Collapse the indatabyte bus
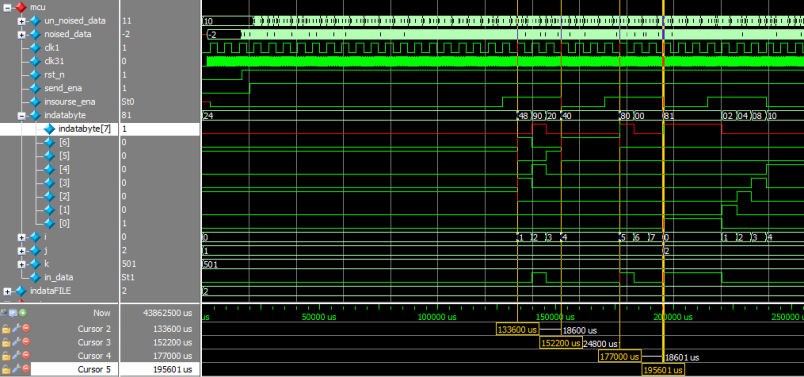This screenshot has width=804, height=377. tap(21, 115)
